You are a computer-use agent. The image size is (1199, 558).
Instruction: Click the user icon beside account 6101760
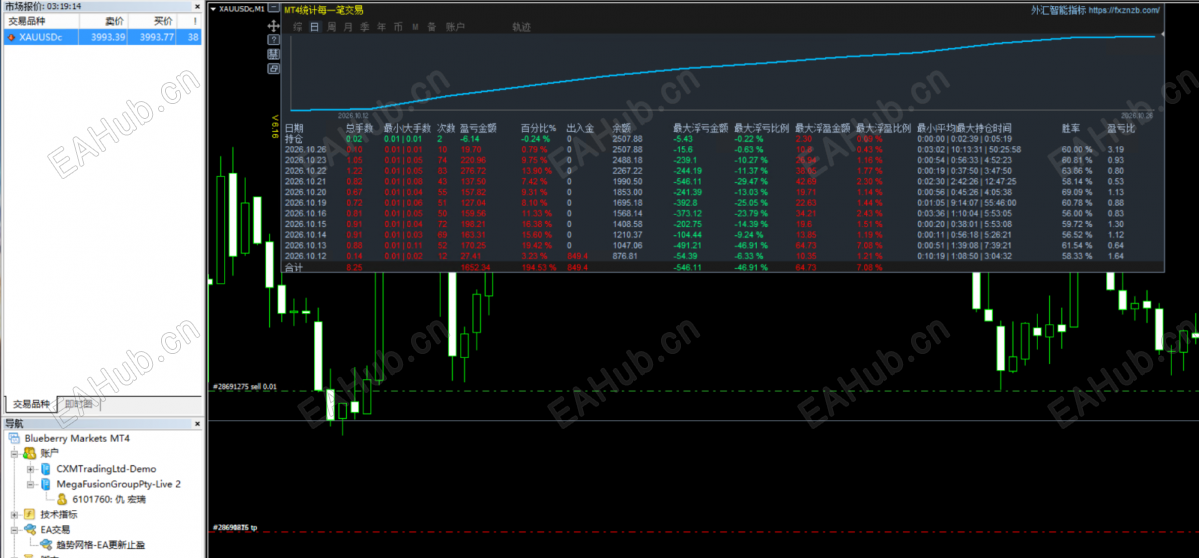point(62,499)
